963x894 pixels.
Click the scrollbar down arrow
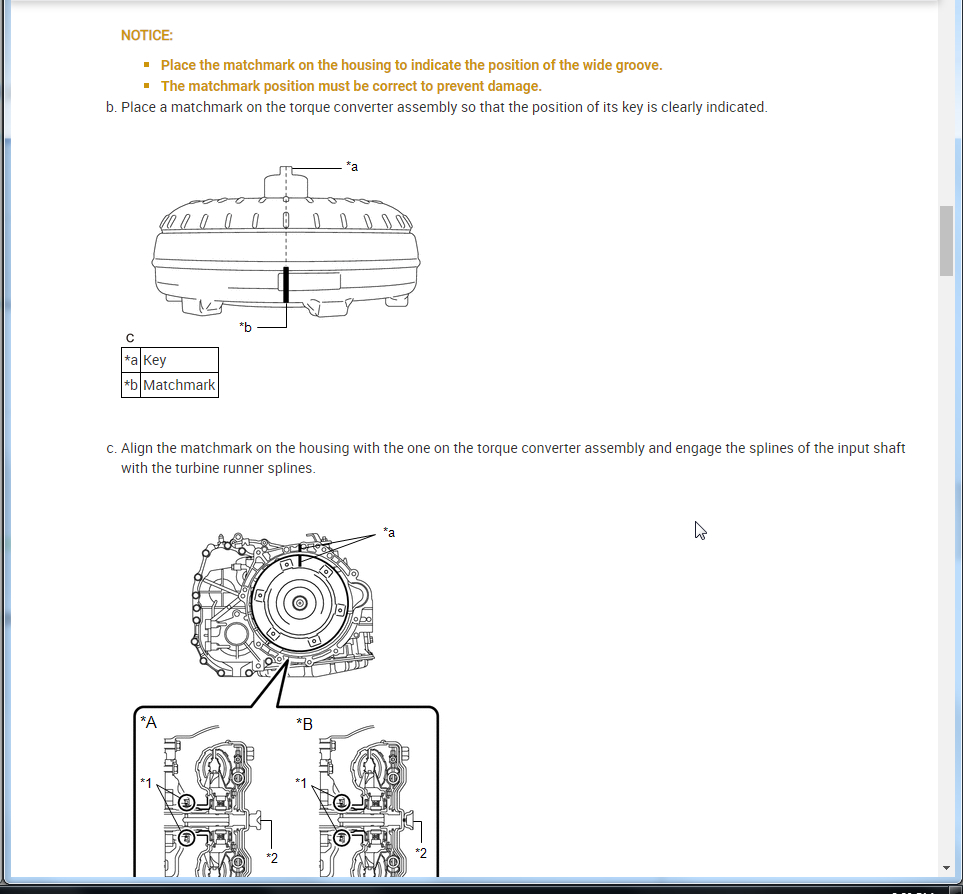(946, 868)
